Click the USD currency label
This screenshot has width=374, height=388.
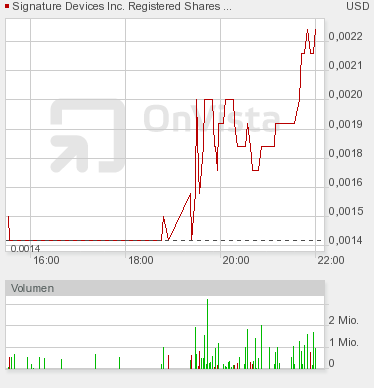(x=358, y=6)
